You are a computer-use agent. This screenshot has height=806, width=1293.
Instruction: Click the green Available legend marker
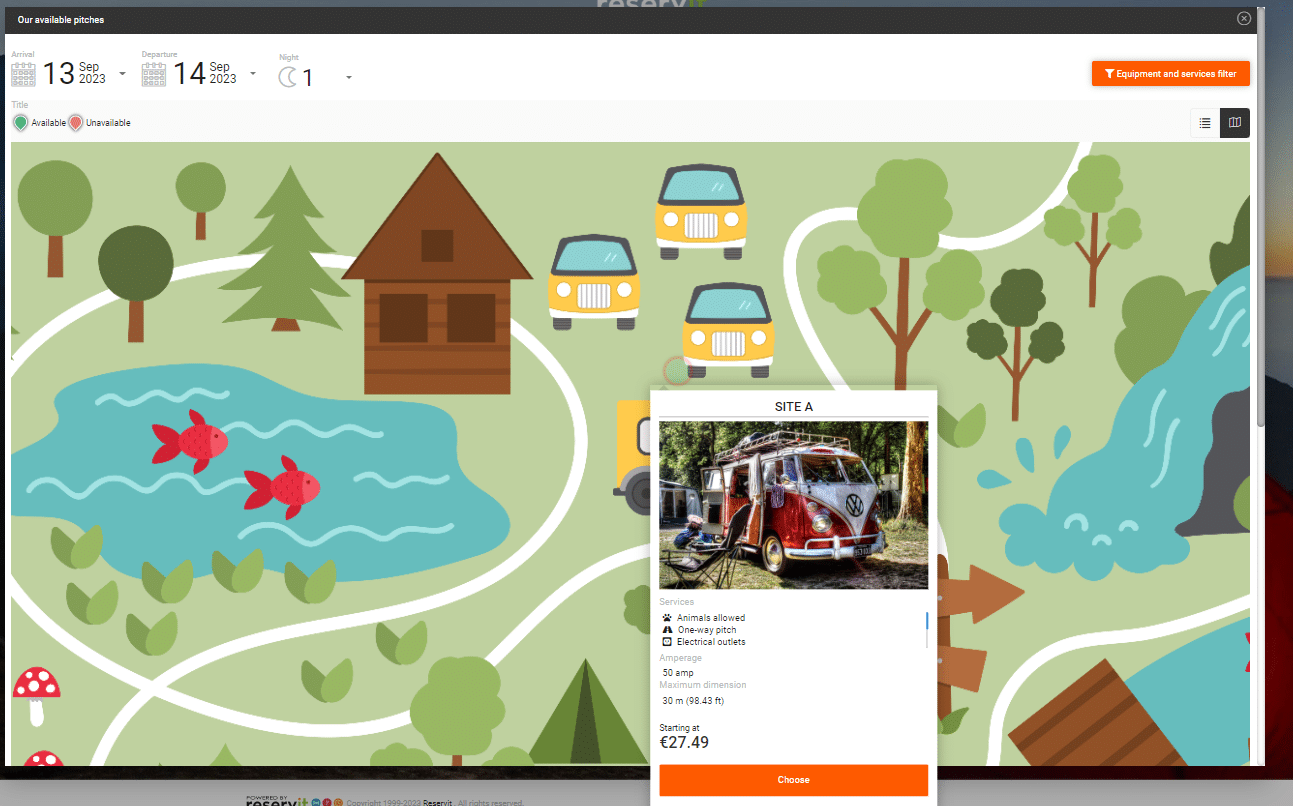click(x=20, y=123)
